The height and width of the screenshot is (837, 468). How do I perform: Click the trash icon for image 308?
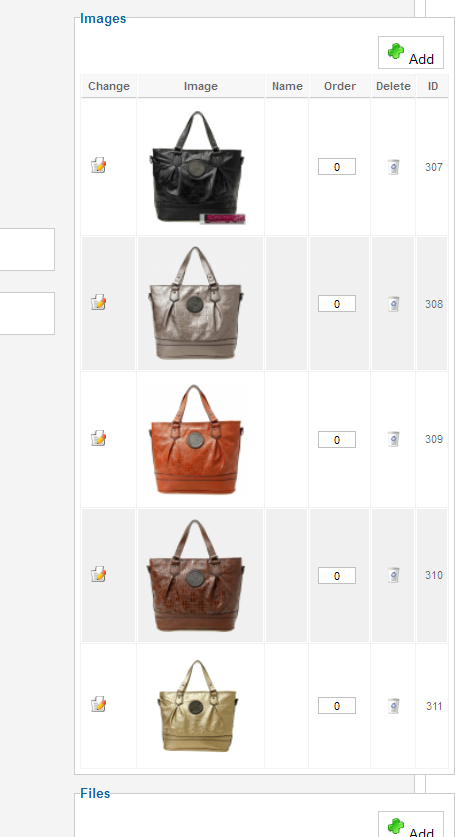click(x=393, y=304)
